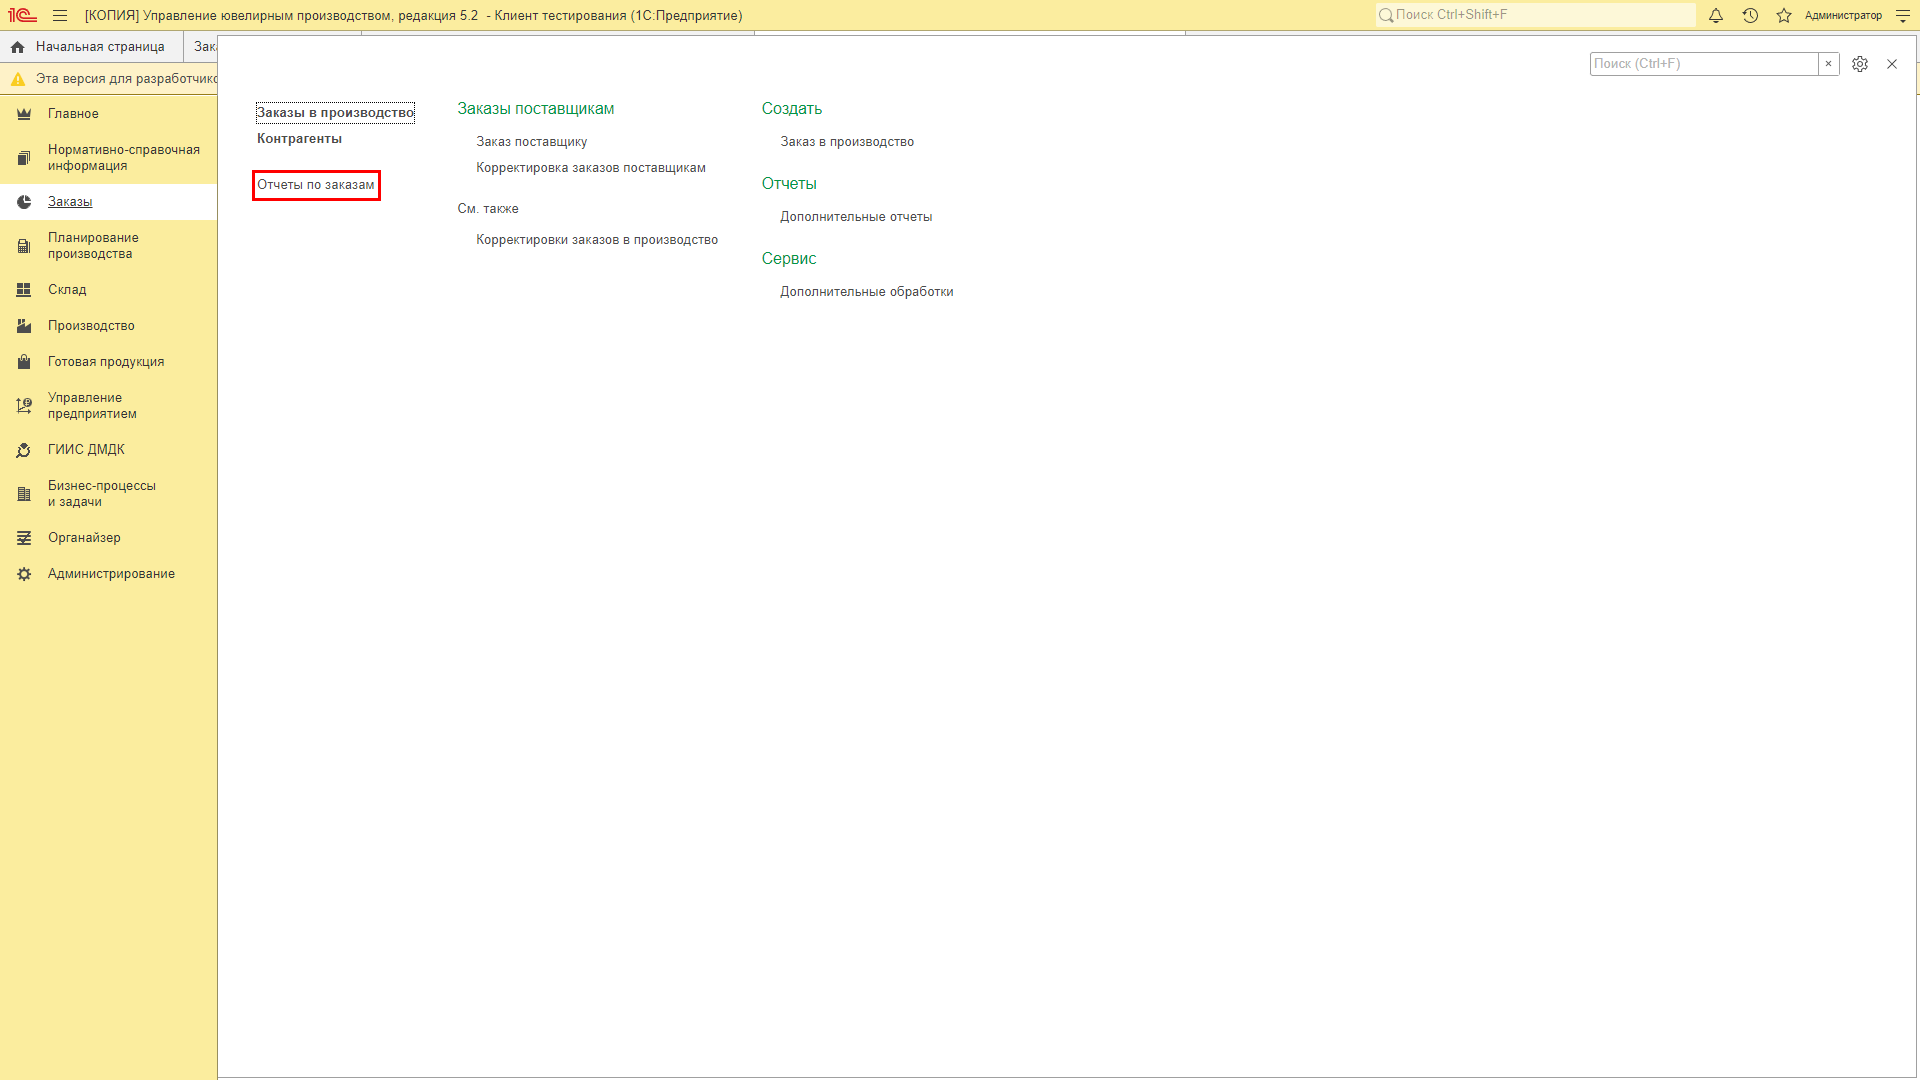Click the Создать heading
The width and height of the screenshot is (1920, 1080).
pos(792,109)
